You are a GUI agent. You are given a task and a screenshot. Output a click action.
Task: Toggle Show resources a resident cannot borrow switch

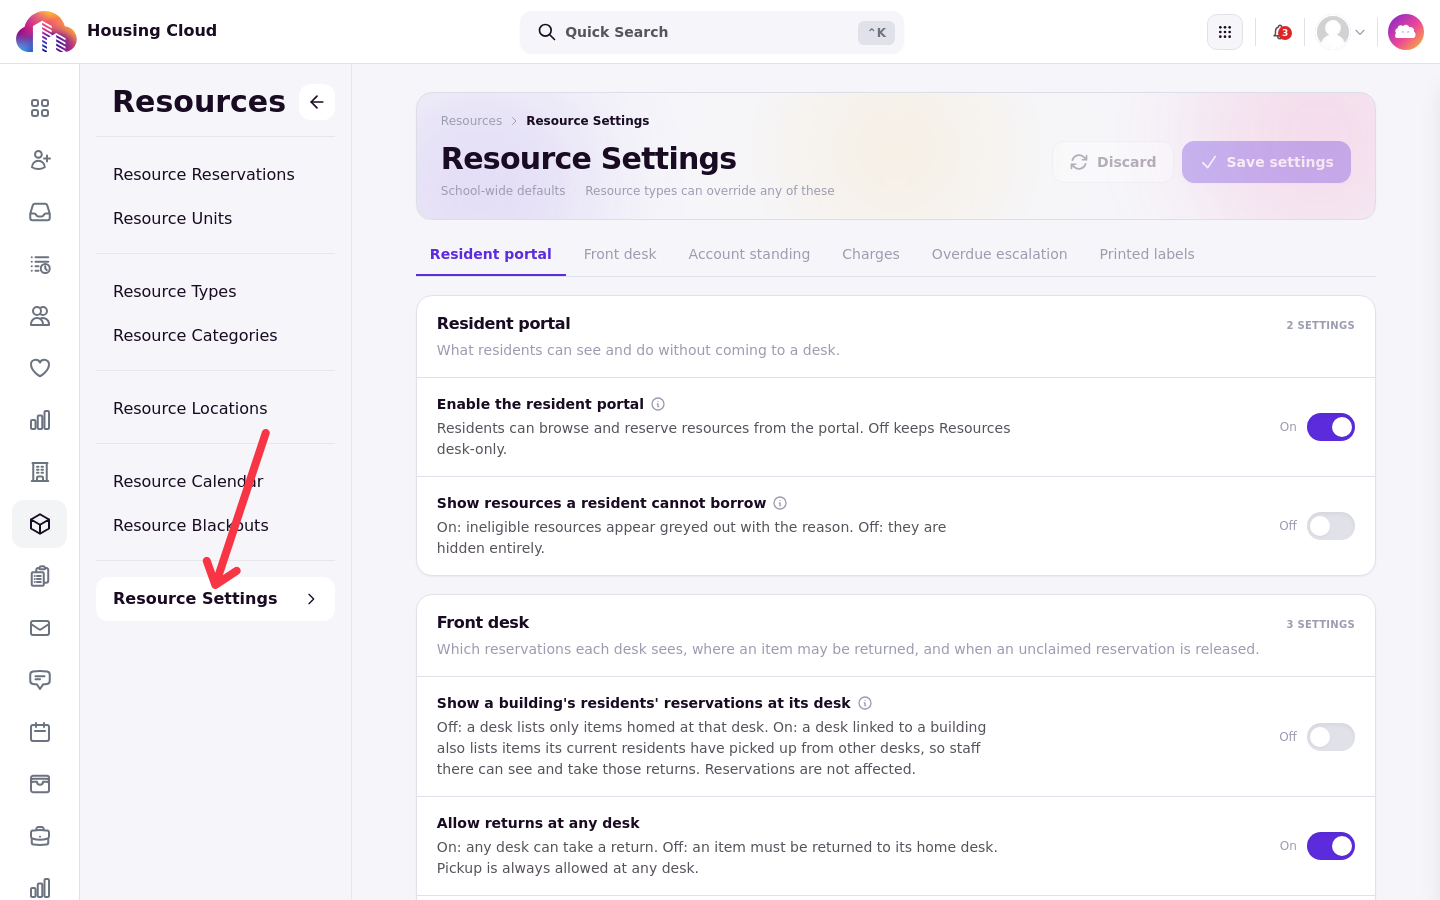tap(1331, 526)
